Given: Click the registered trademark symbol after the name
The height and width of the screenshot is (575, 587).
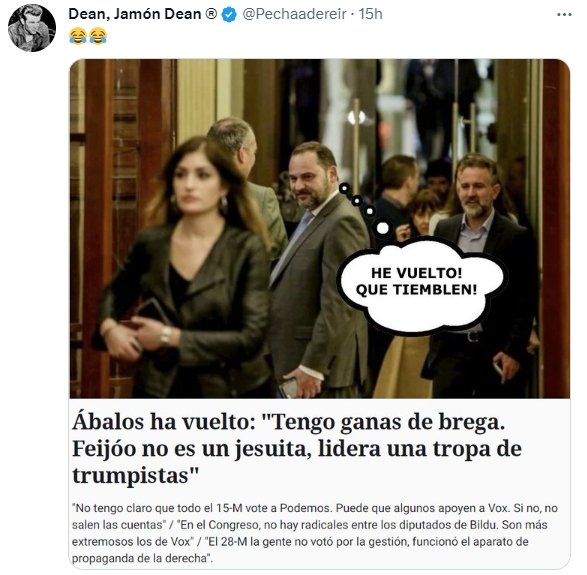Looking at the screenshot, I should 211,14.
